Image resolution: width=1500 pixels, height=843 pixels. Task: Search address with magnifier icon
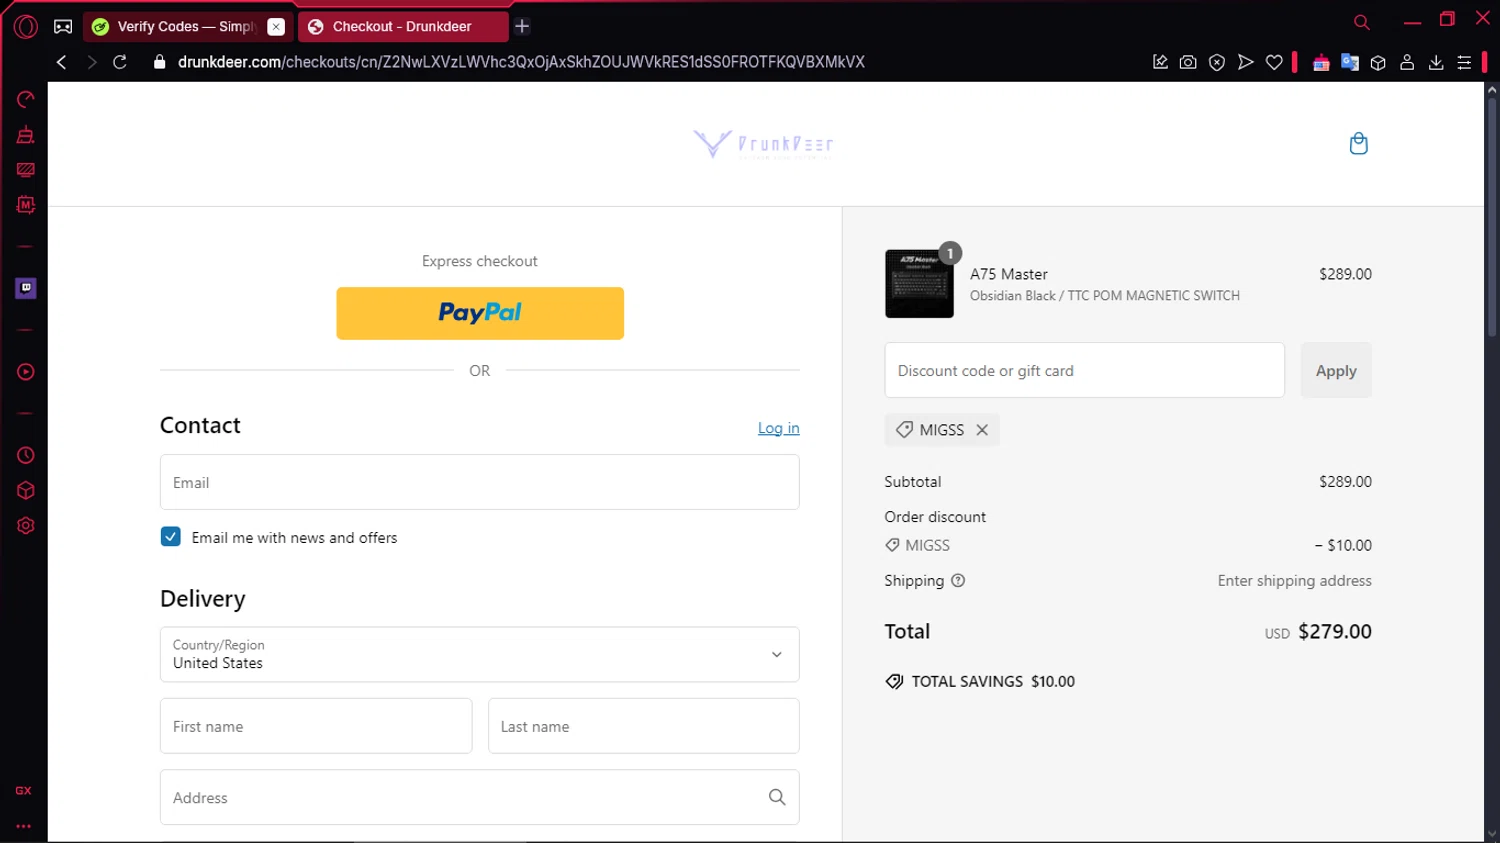[777, 797]
